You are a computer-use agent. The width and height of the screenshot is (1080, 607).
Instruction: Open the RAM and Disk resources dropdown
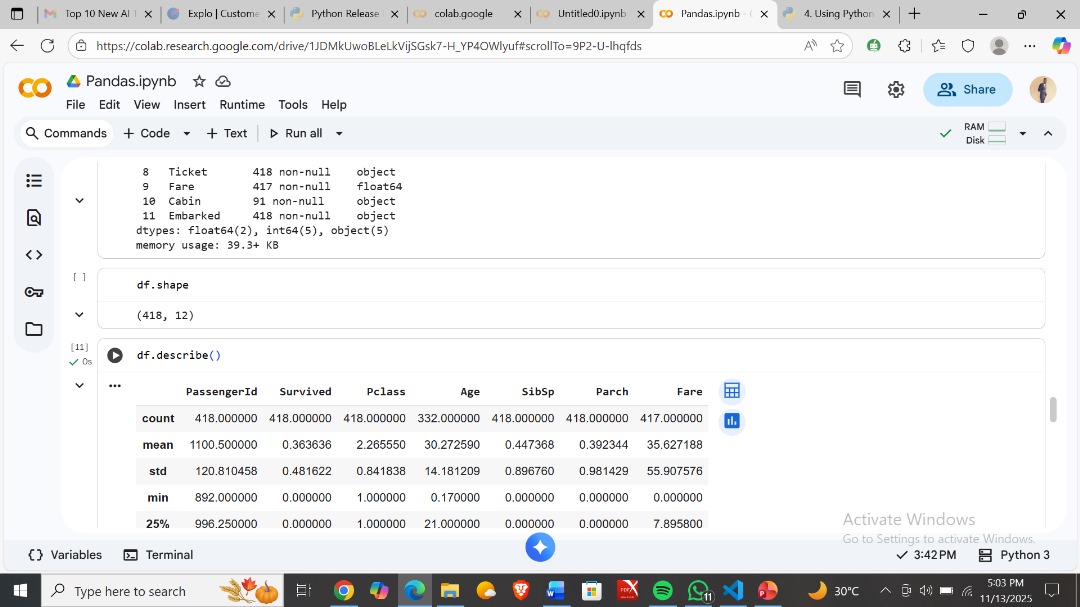(1021, 132)
